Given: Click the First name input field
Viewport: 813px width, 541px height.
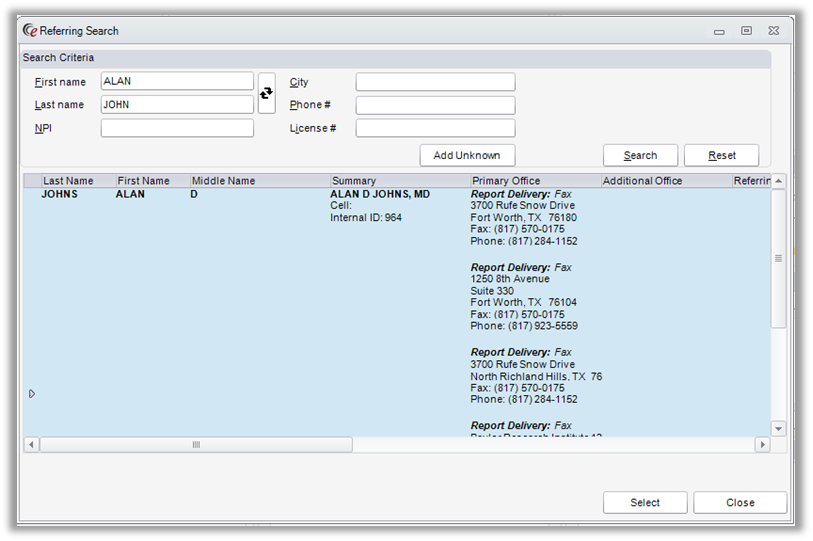Looking at the screenshot, I should click(x=177, y=81).
